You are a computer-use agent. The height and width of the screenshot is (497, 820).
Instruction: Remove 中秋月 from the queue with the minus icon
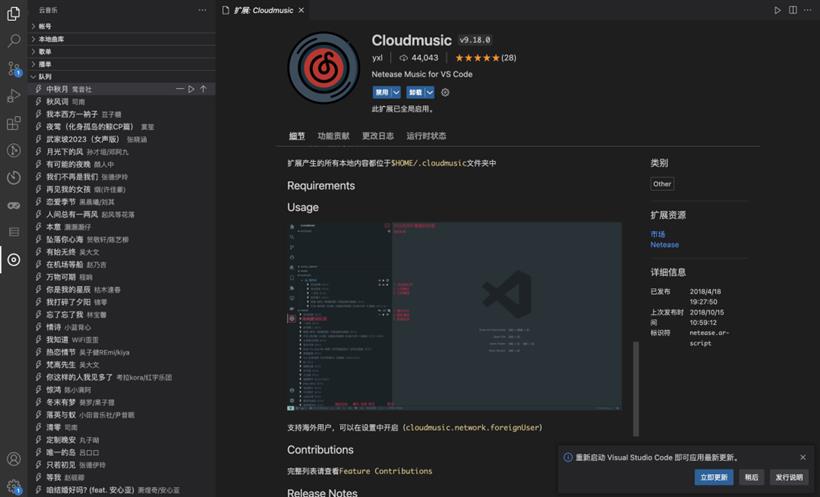pos(179,89)
